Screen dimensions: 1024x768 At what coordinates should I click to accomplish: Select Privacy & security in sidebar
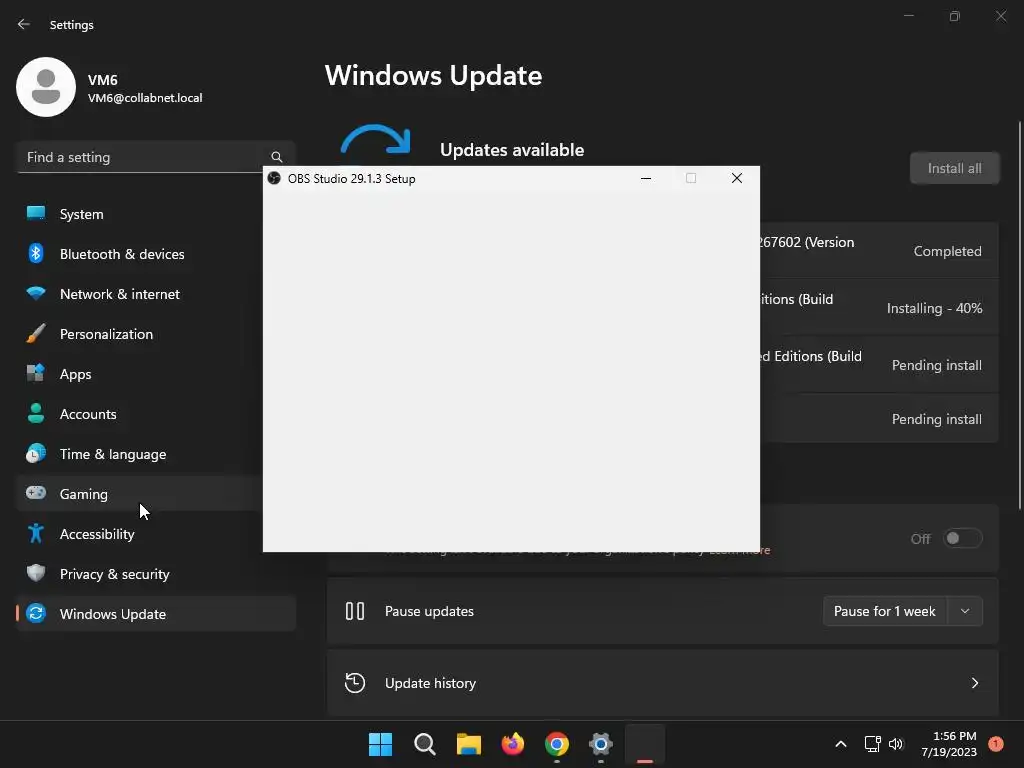[156, 573]
